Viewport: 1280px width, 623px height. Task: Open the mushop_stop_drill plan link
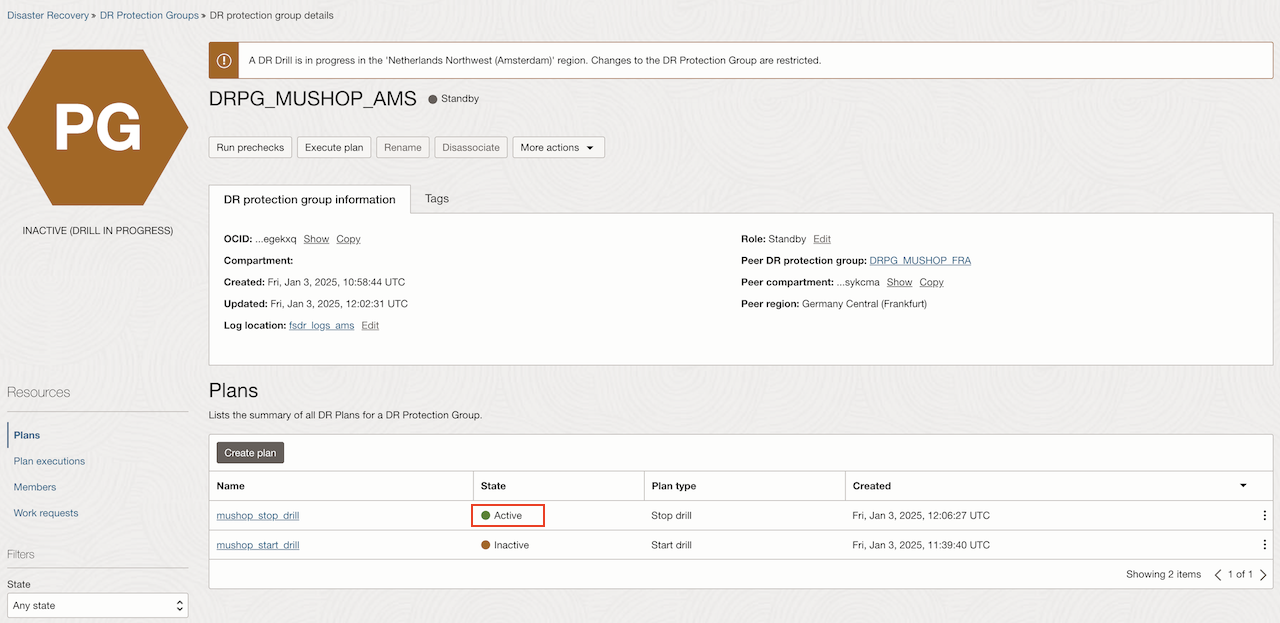[x=258, y=516]
